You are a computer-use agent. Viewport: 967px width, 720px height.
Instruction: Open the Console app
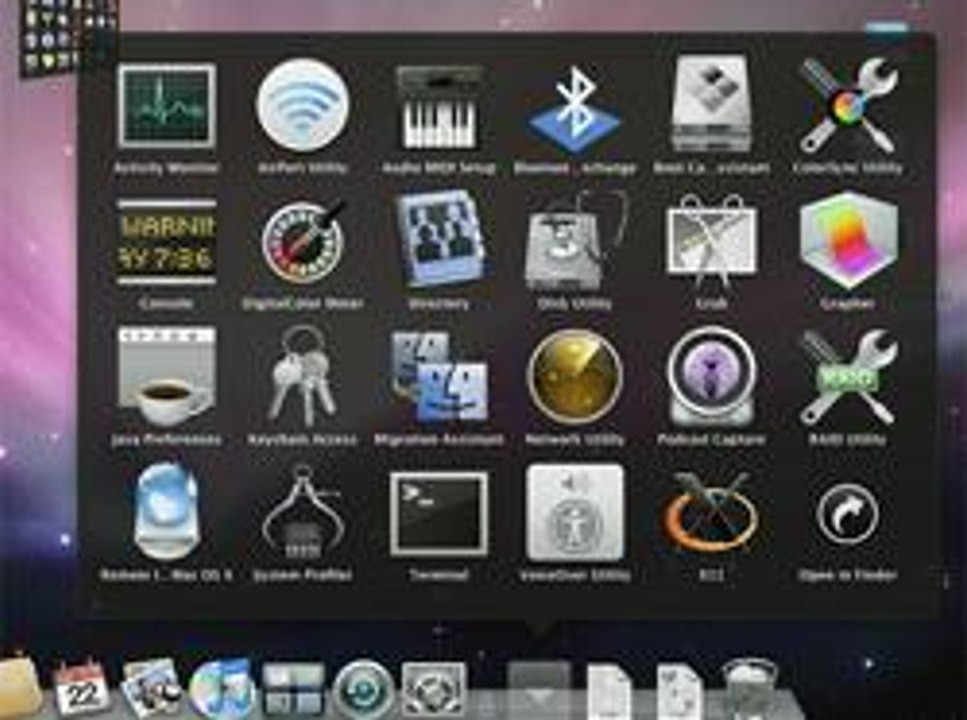tap(167, 242)
